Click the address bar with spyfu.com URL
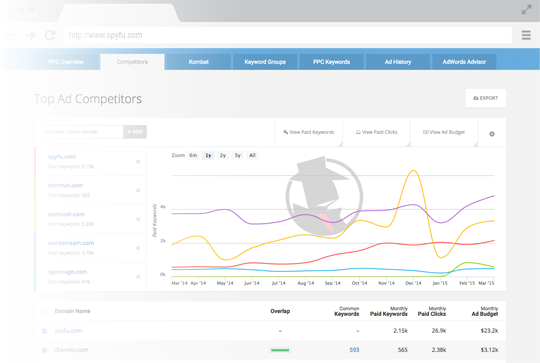Viewport: 540px width, 363px height. click(287, 35)
